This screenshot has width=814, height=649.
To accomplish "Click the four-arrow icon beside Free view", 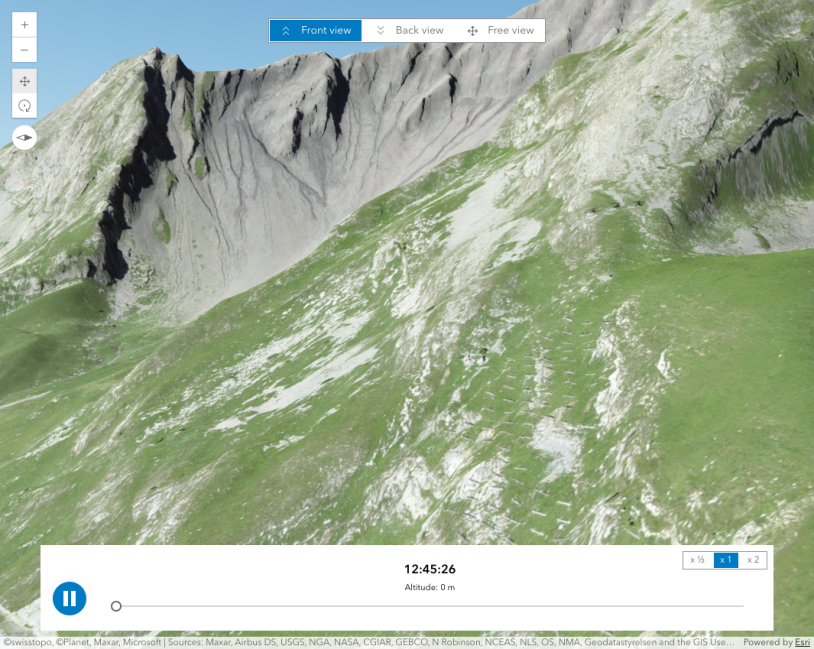I will tap(472, 31).
